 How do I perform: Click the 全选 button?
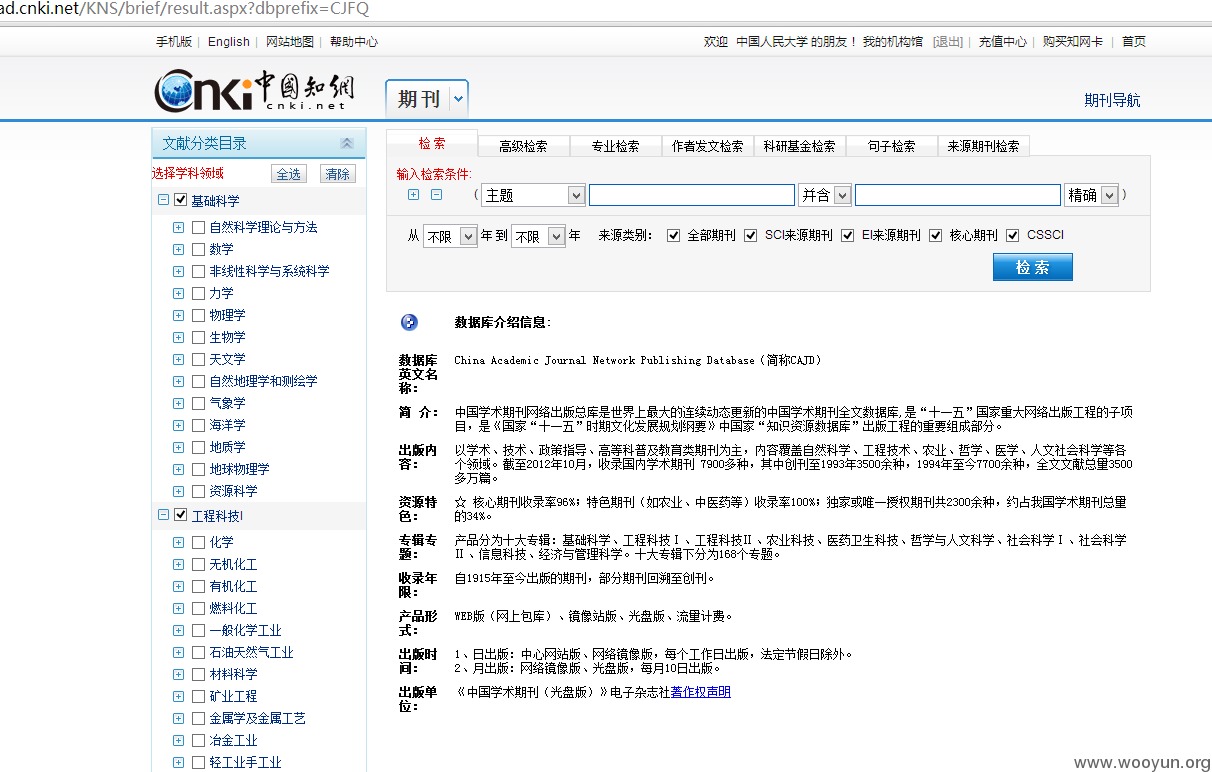tap(289, 174)
